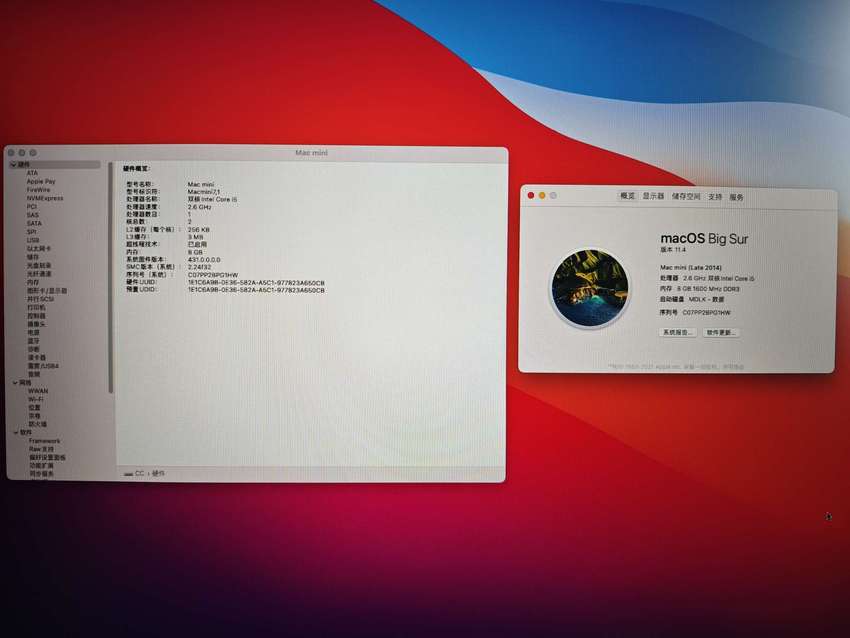This screenshot has width=850, height=638.
Task: Collapse the 硬件 (Hardware) section
Action: click(13, 164)
